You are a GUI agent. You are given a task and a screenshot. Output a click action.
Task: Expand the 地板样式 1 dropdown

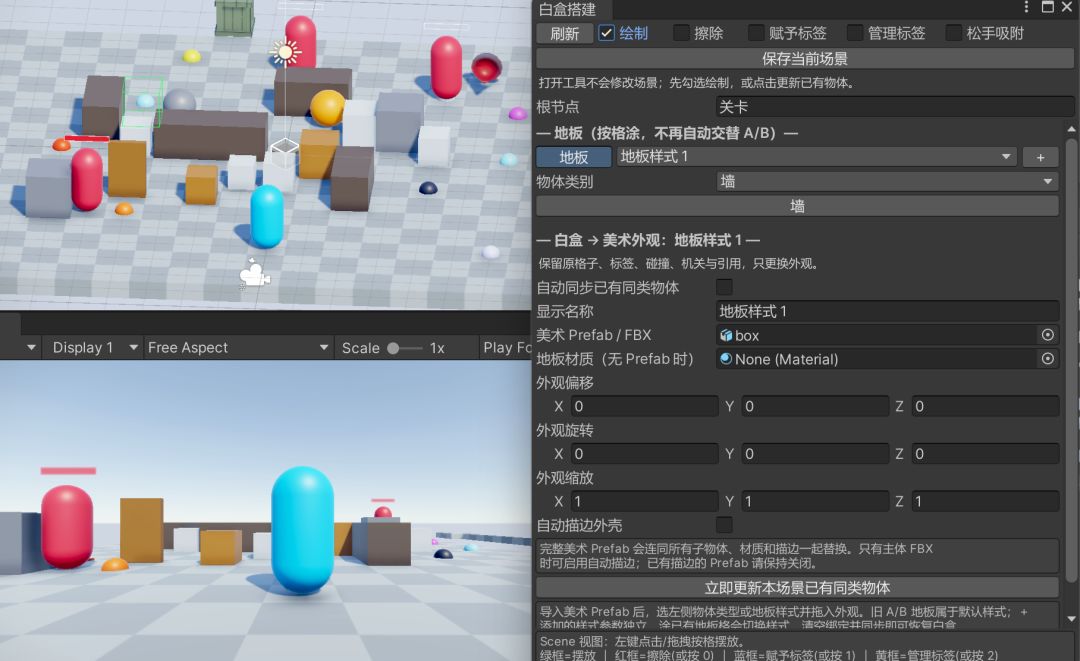coord(816,157)
